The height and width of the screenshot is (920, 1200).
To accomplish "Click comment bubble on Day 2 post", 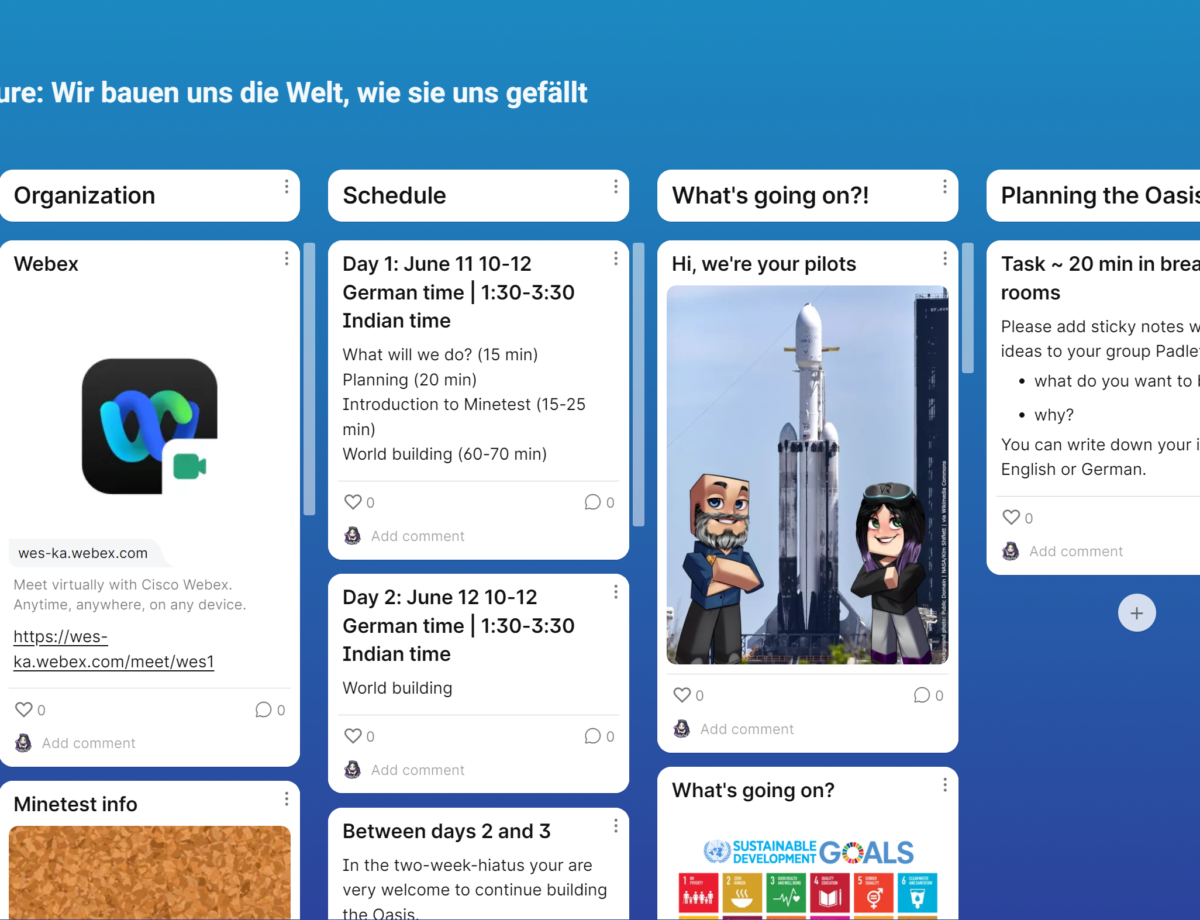I will point(593,736).
